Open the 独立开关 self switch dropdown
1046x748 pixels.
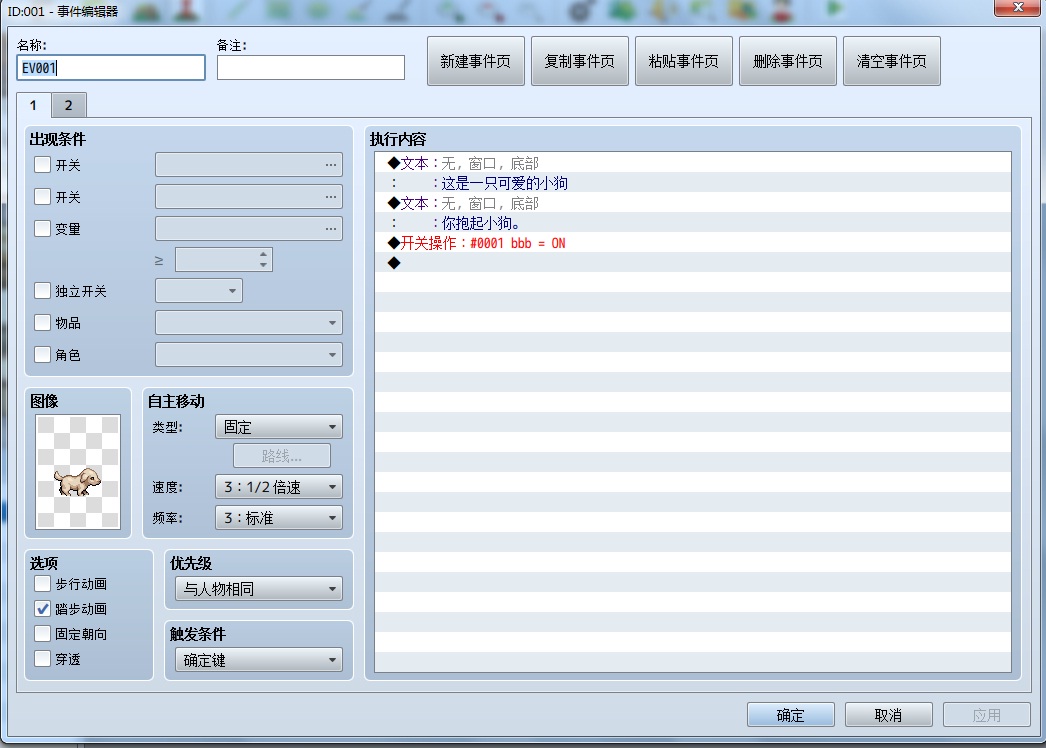coord(199,291)
